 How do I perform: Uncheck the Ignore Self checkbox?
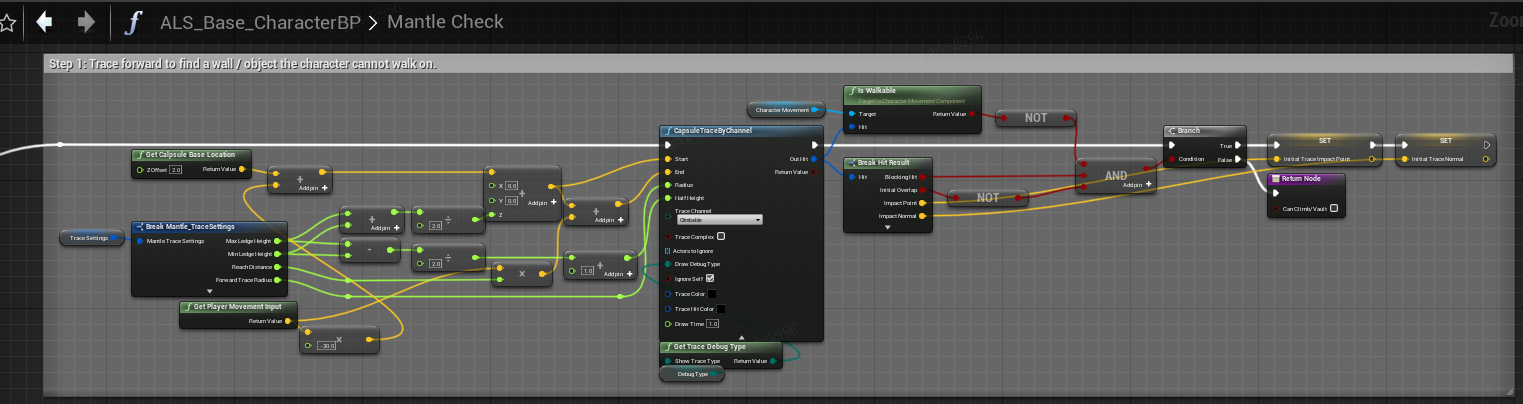point(710,278)
